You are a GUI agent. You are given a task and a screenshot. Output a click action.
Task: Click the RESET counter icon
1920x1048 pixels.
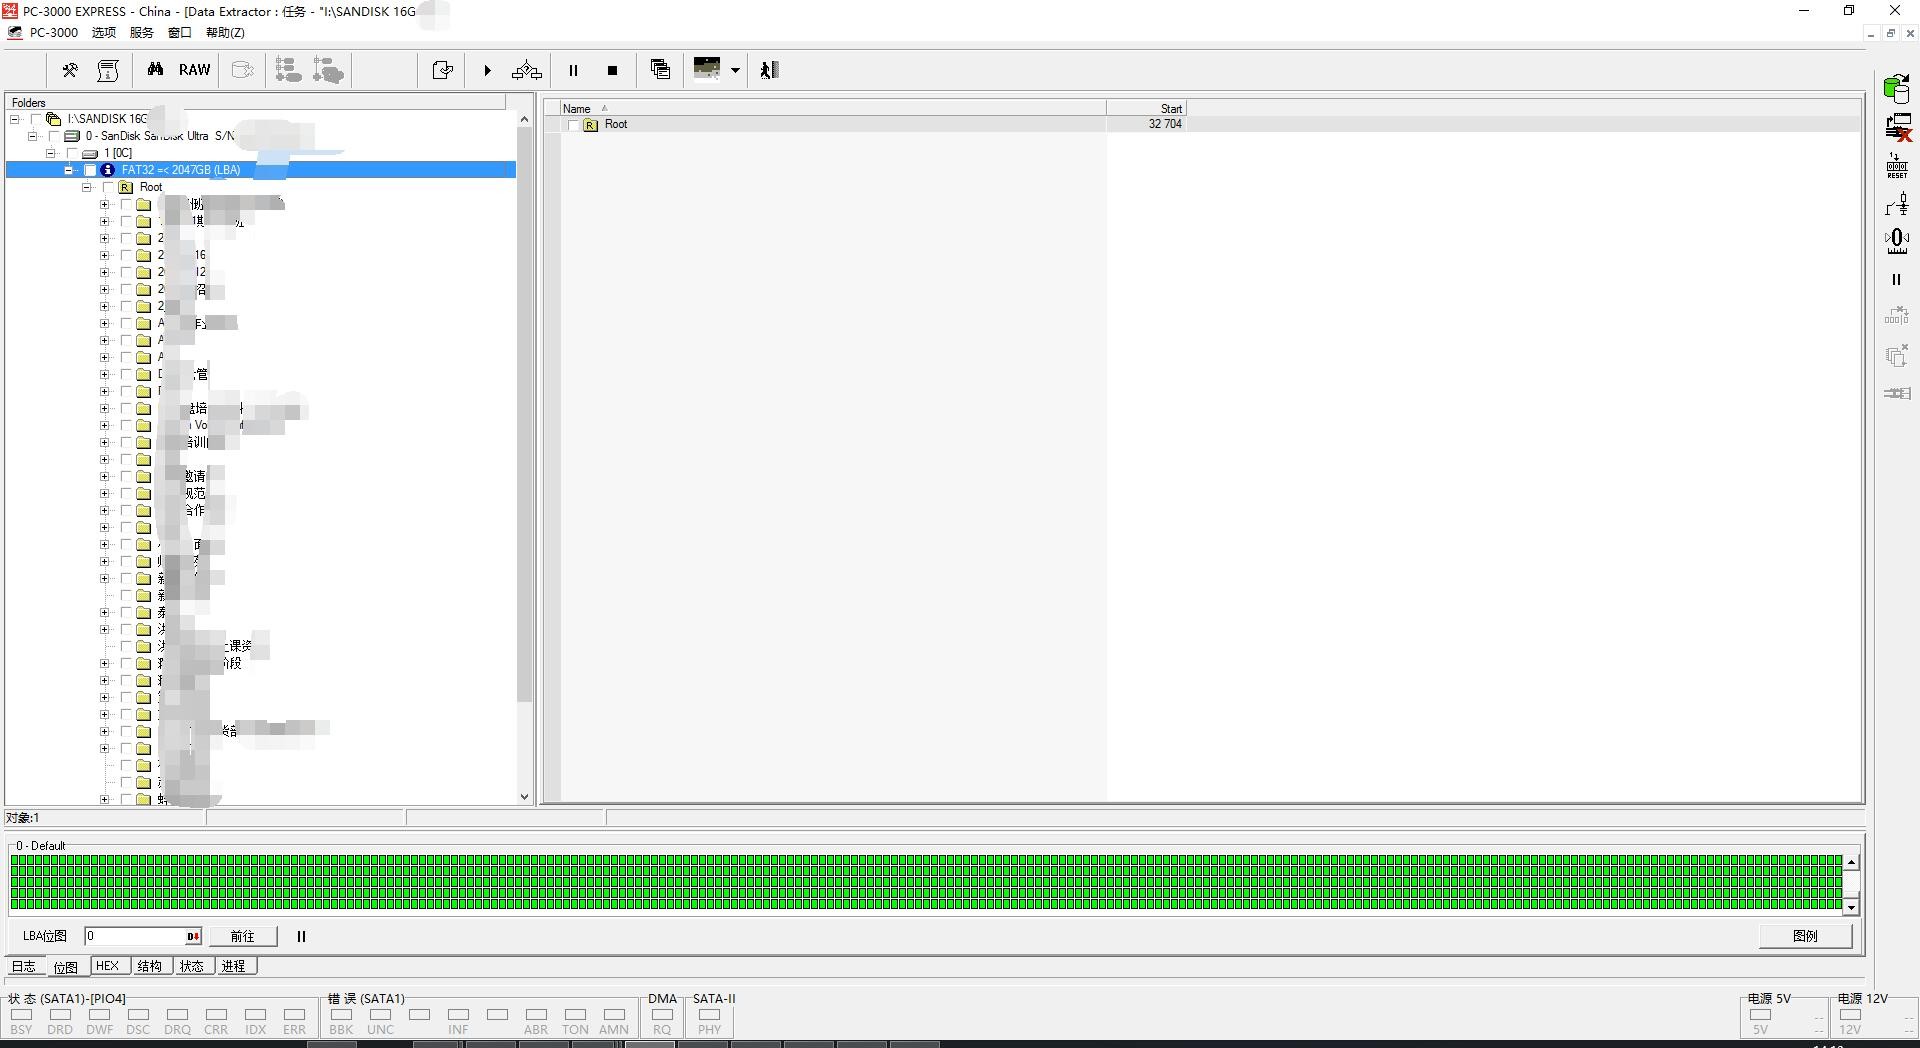[x=1897, y=166]
